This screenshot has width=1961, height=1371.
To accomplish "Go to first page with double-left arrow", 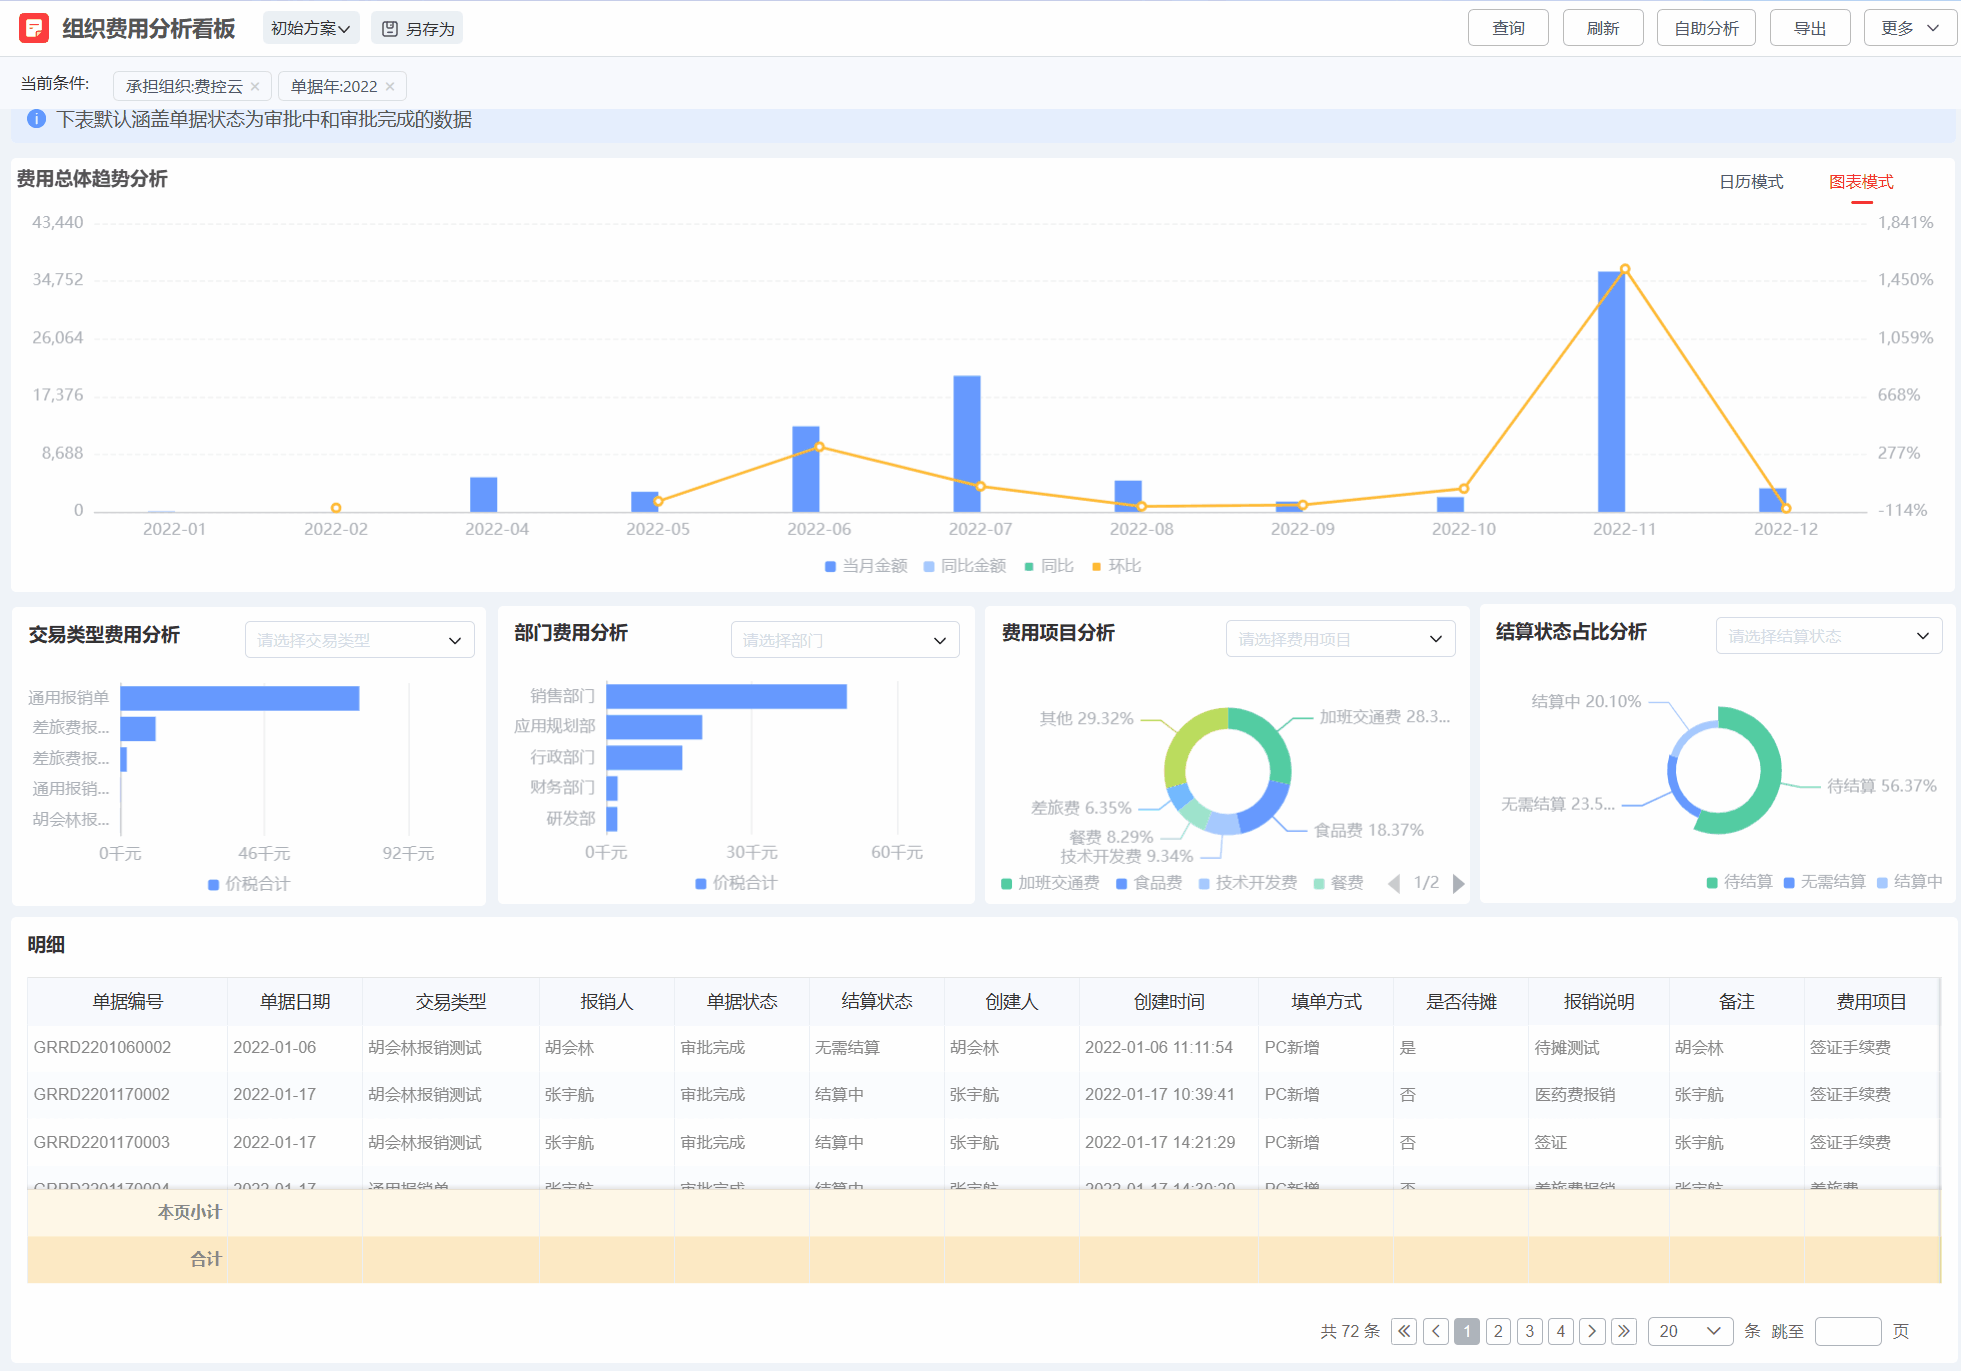I will [1404, 1331].
